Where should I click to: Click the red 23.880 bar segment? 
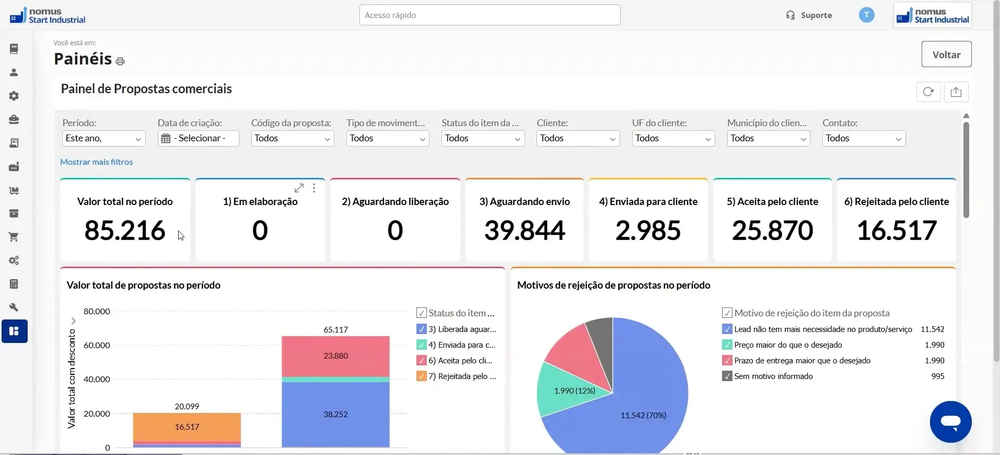point(335,356)
